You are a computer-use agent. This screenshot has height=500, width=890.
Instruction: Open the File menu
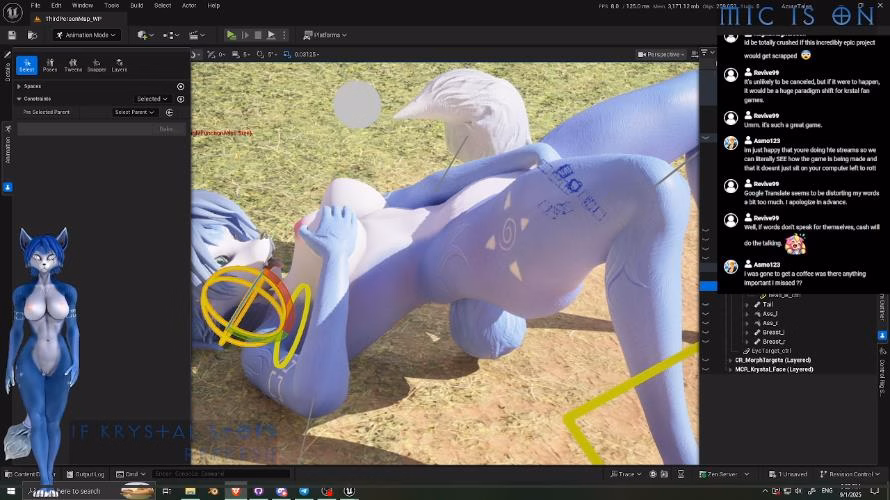(35, 5)
